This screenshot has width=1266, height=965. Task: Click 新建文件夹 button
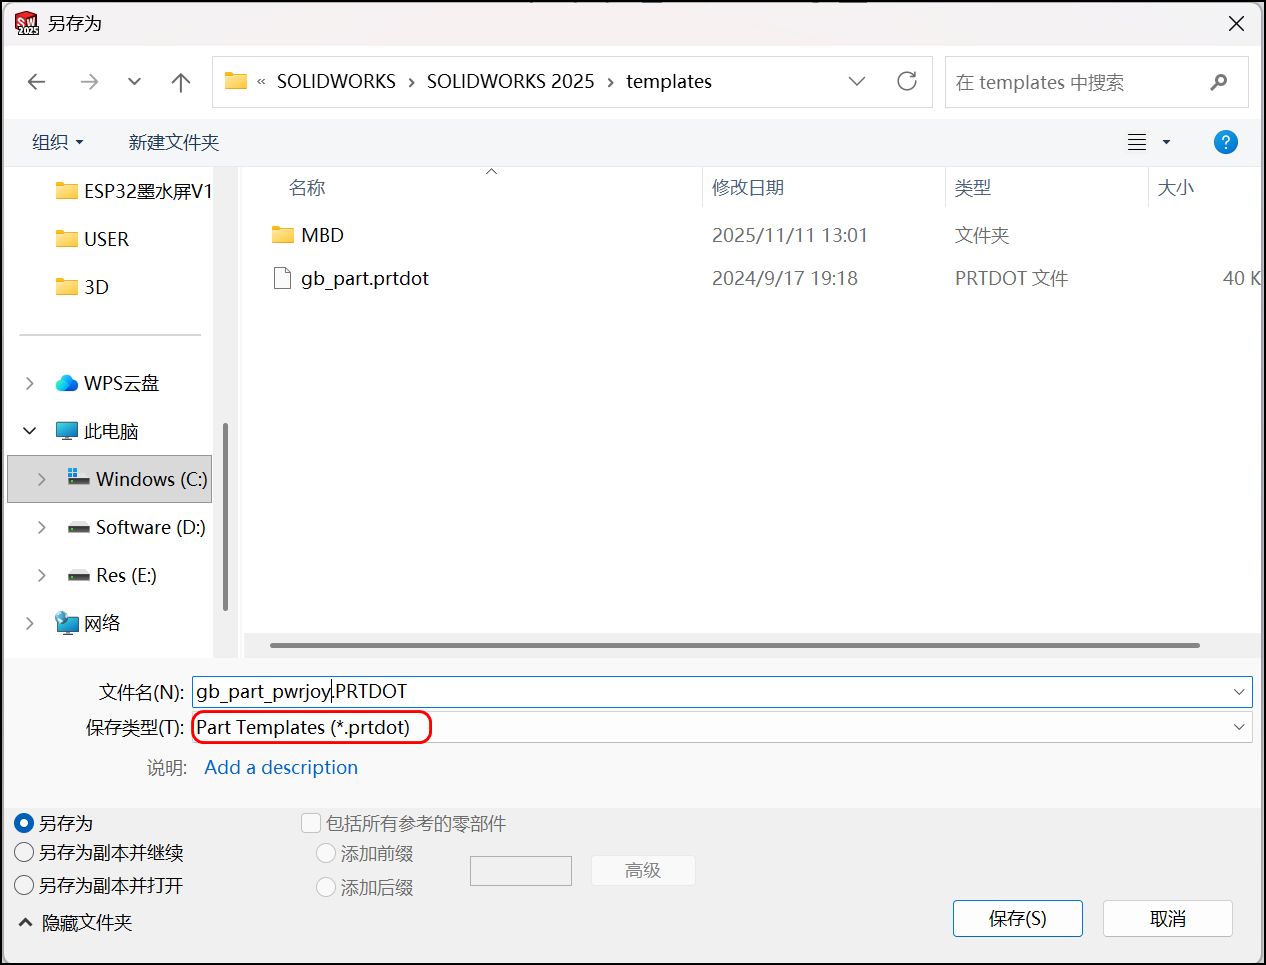(x=174, y=142)
